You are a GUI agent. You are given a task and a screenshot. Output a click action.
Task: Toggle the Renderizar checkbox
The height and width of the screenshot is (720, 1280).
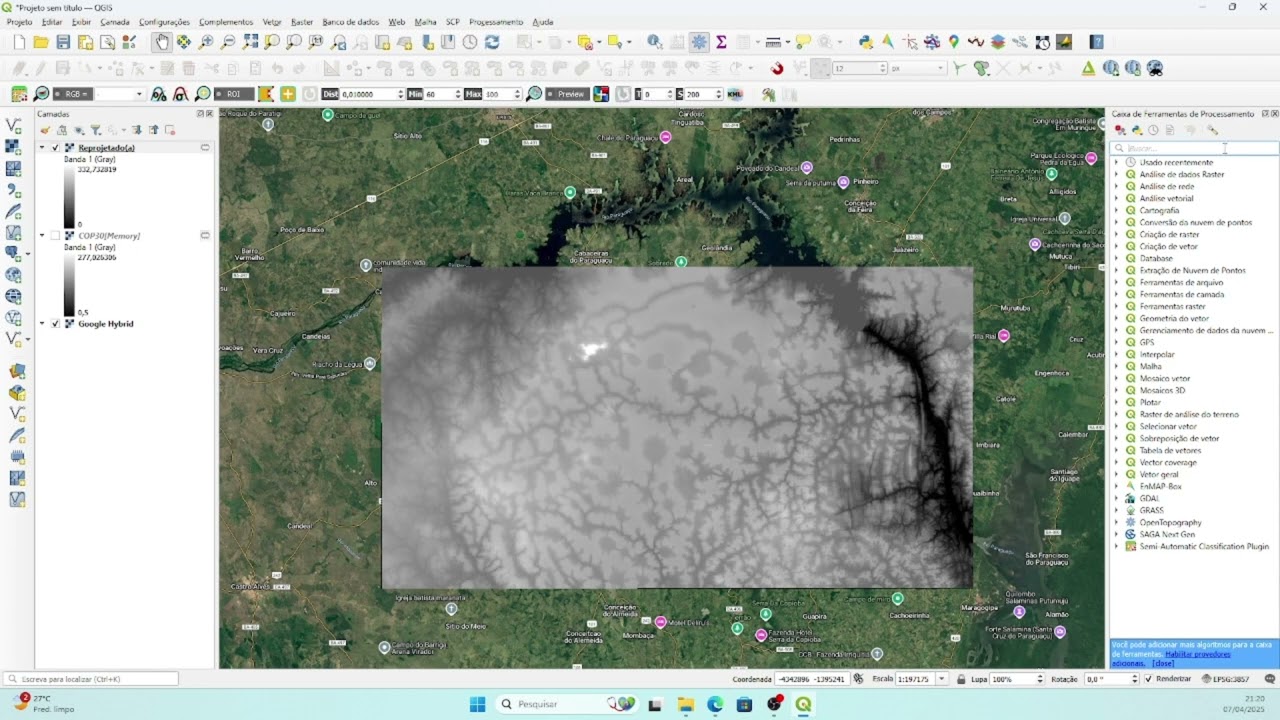point(1149,679)
